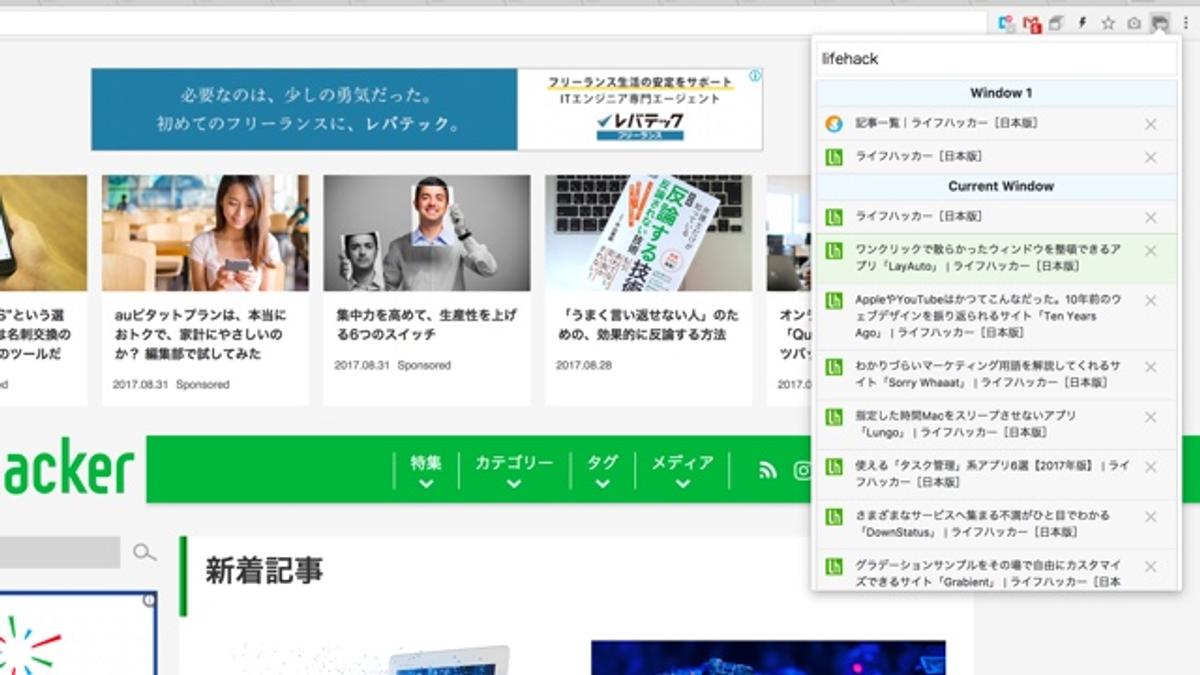Screen dimensions: 1200x675
Task: Open Chrome's three-dot menu
Action: (x=1186, y=23)
